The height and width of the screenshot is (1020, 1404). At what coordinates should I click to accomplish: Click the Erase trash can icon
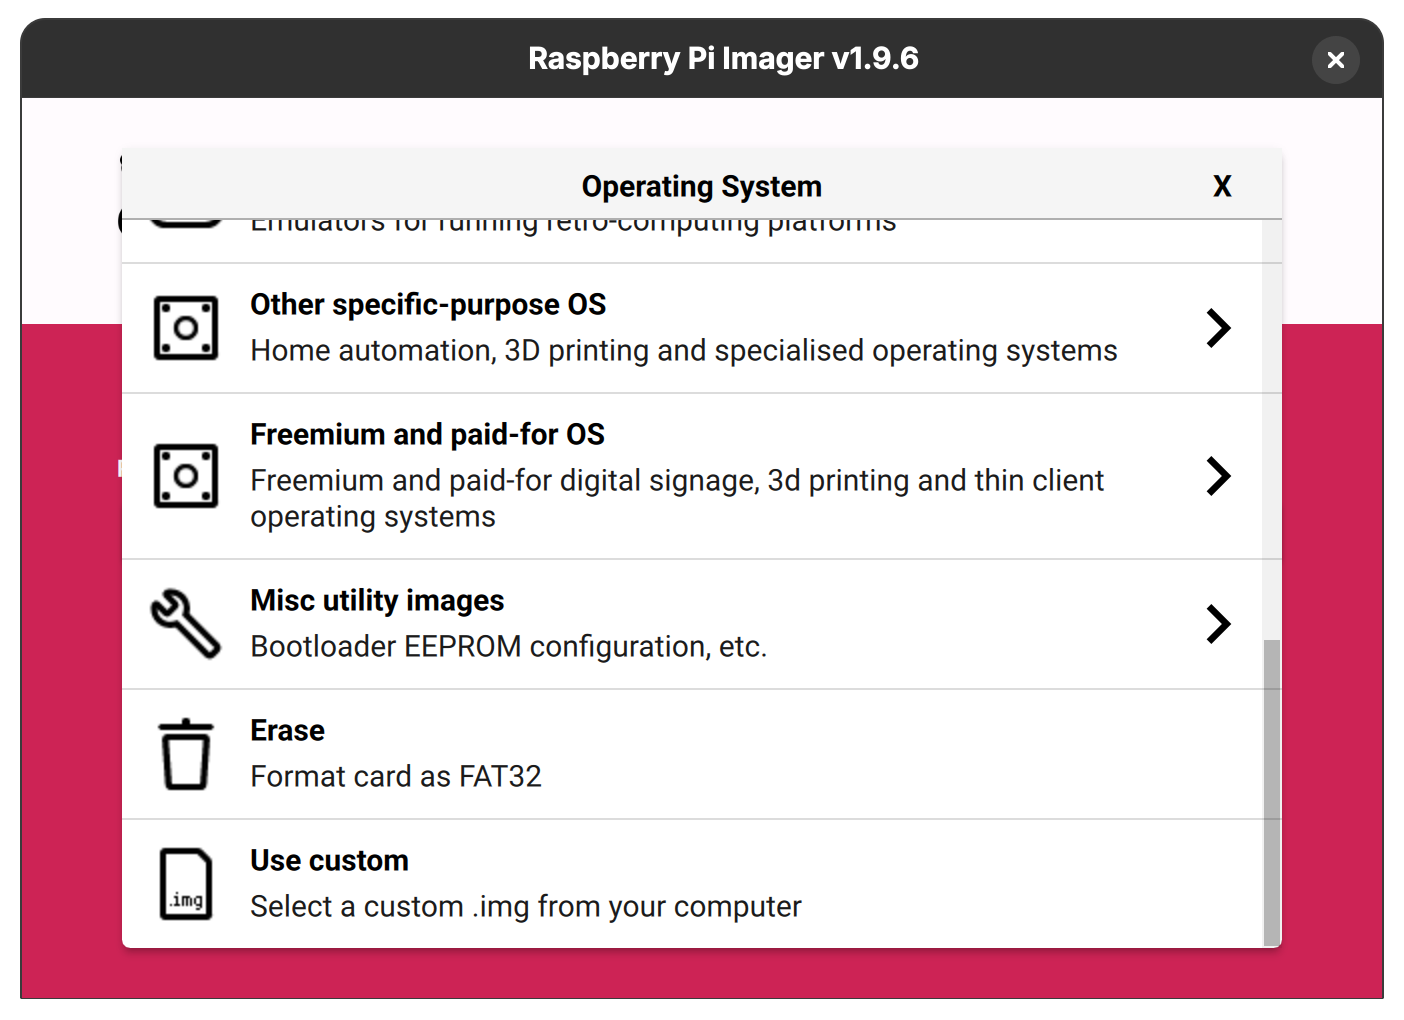pyautogui.click(x=186, y=754)
